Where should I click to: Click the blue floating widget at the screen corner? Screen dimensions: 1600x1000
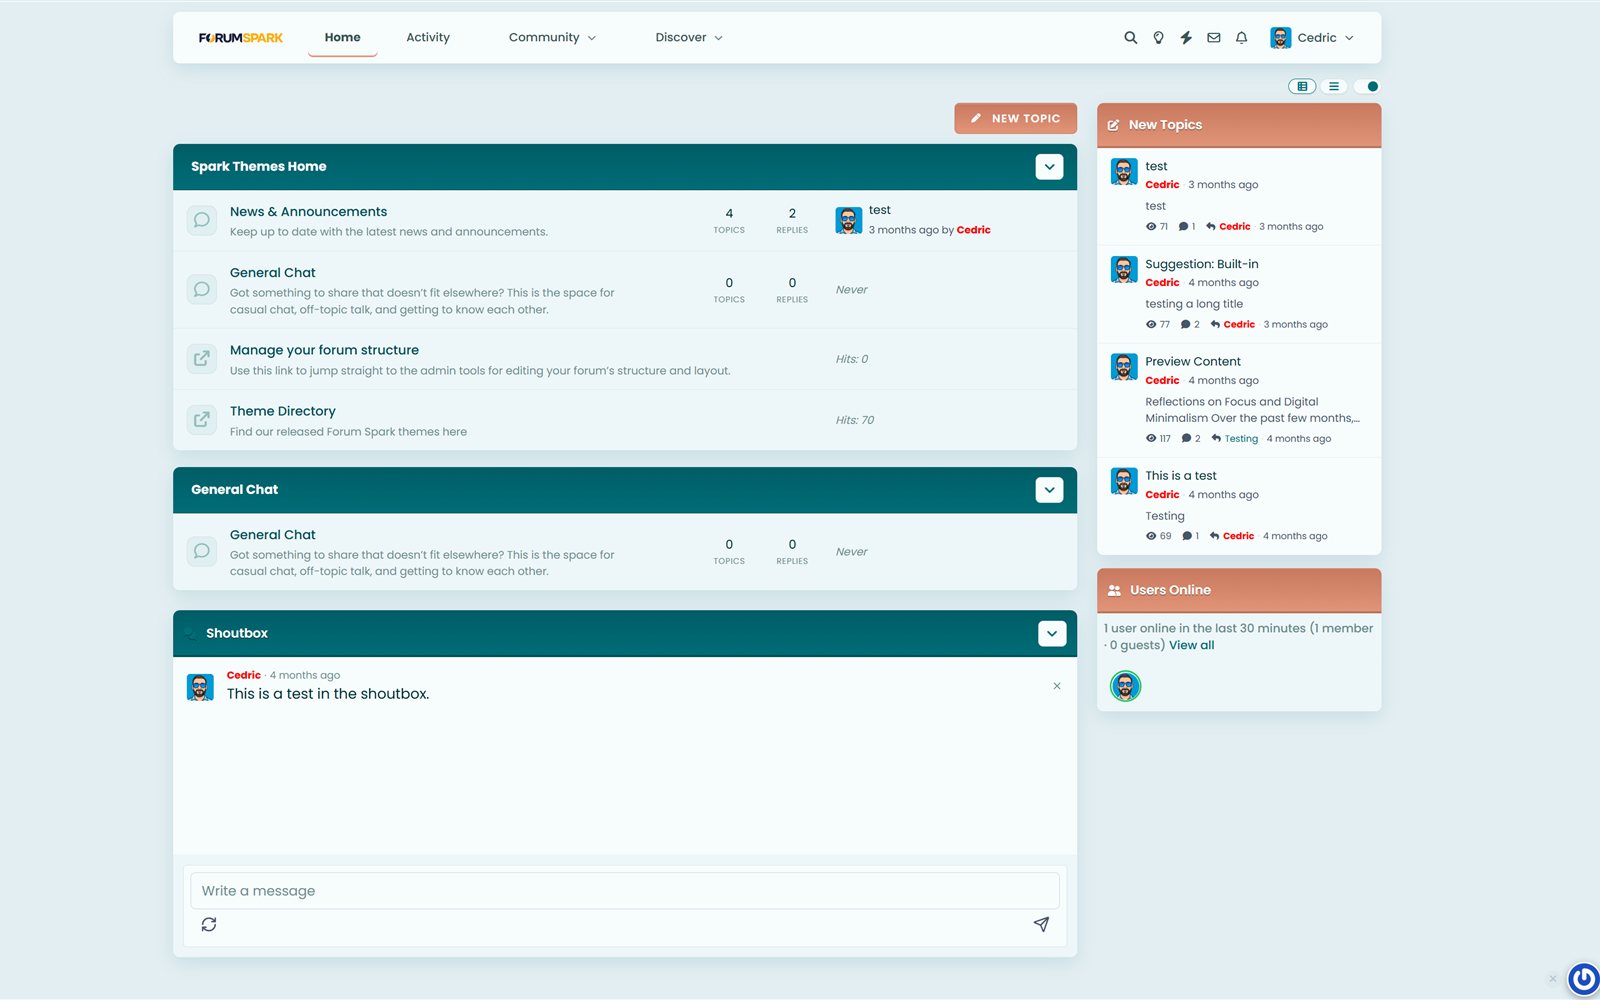pyautogui.click(x=1584, y=979)
